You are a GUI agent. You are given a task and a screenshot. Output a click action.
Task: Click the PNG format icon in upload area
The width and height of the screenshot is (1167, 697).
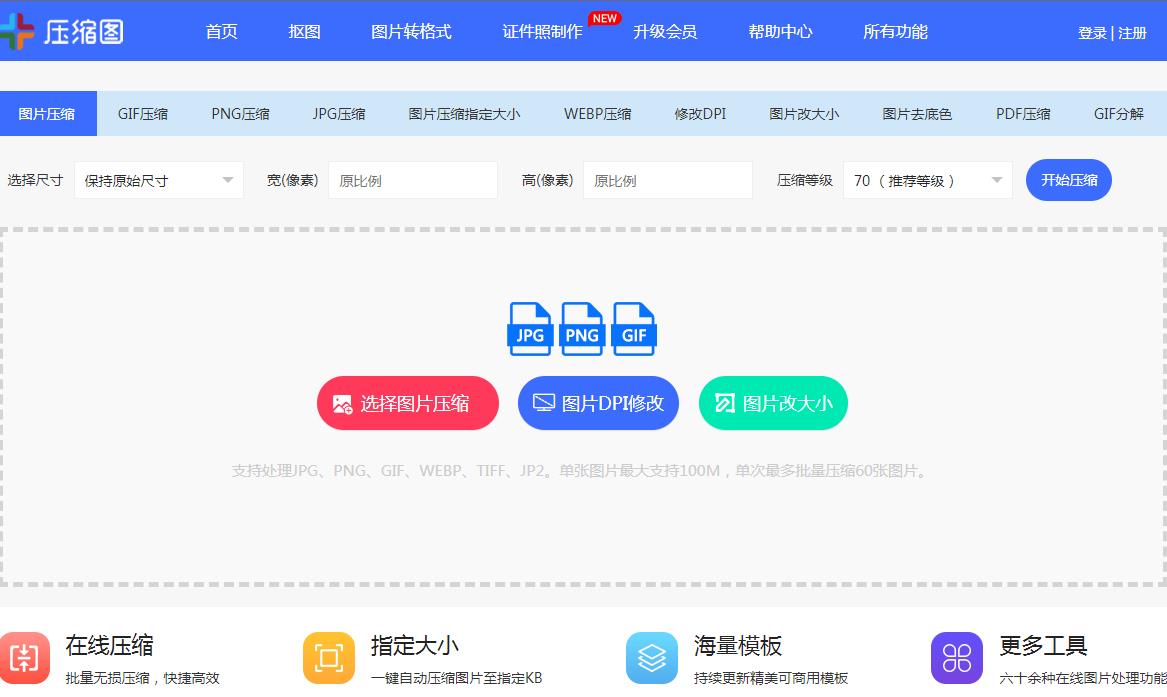tap(581, 330)
